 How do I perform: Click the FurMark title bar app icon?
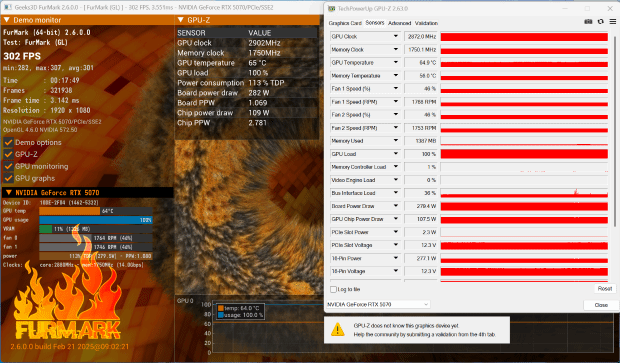8,7
